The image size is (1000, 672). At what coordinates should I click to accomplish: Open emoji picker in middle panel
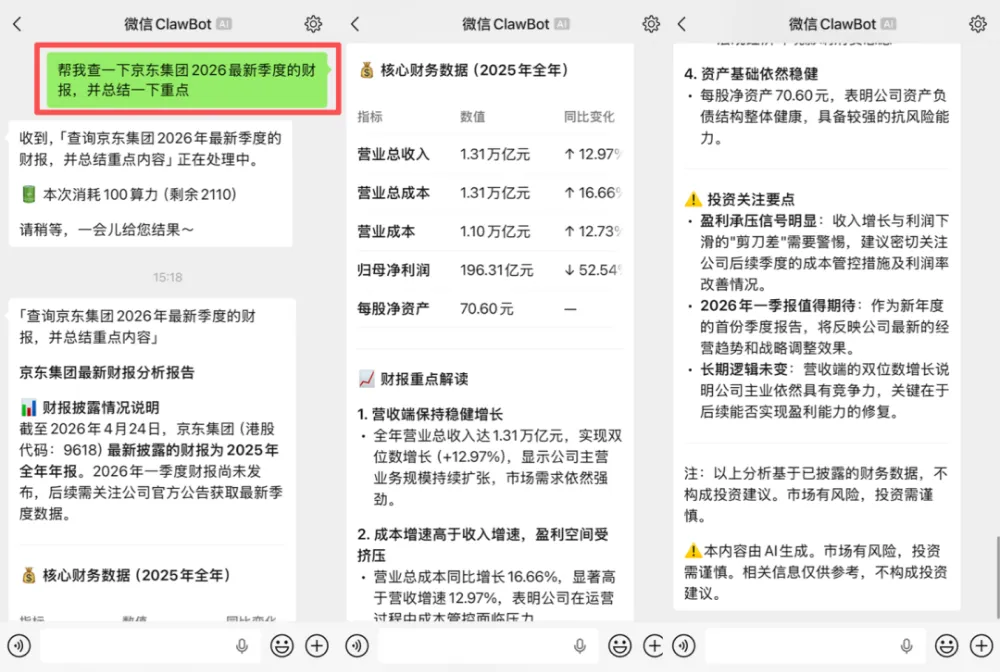click(x=620, y=646)
